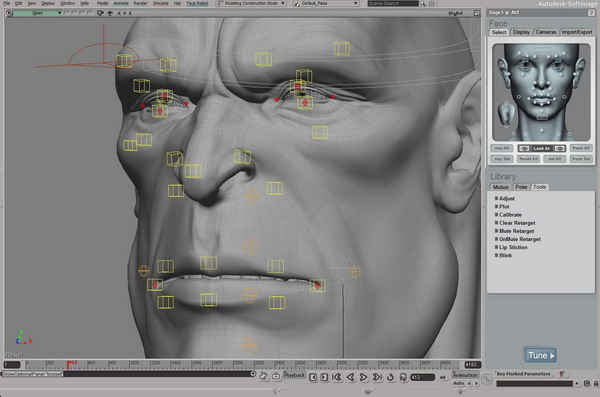Viewport: 600px width, 397px height.
Task: Click the key icon left of Key Marked Parameters
Action: pyautogui.click(x=486, y=379)
